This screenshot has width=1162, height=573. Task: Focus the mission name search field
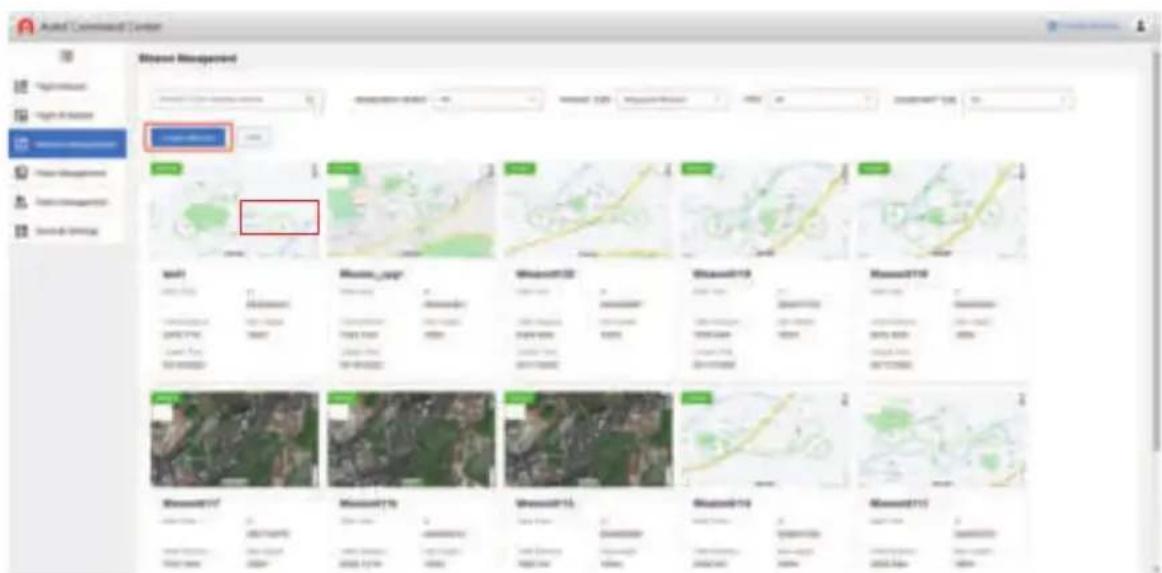pos(236,99)
